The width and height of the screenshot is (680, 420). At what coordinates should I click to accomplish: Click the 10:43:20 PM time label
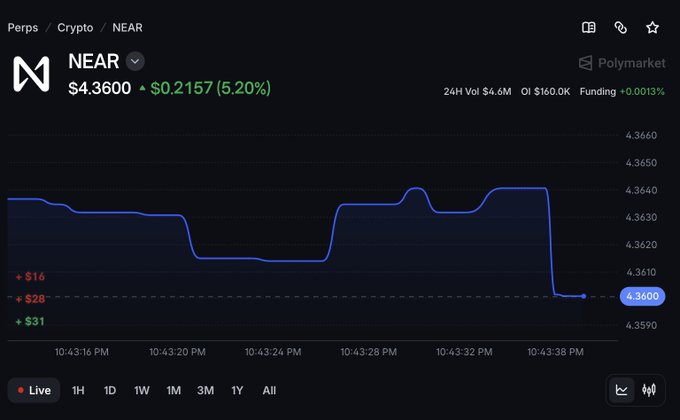point(177,352)
